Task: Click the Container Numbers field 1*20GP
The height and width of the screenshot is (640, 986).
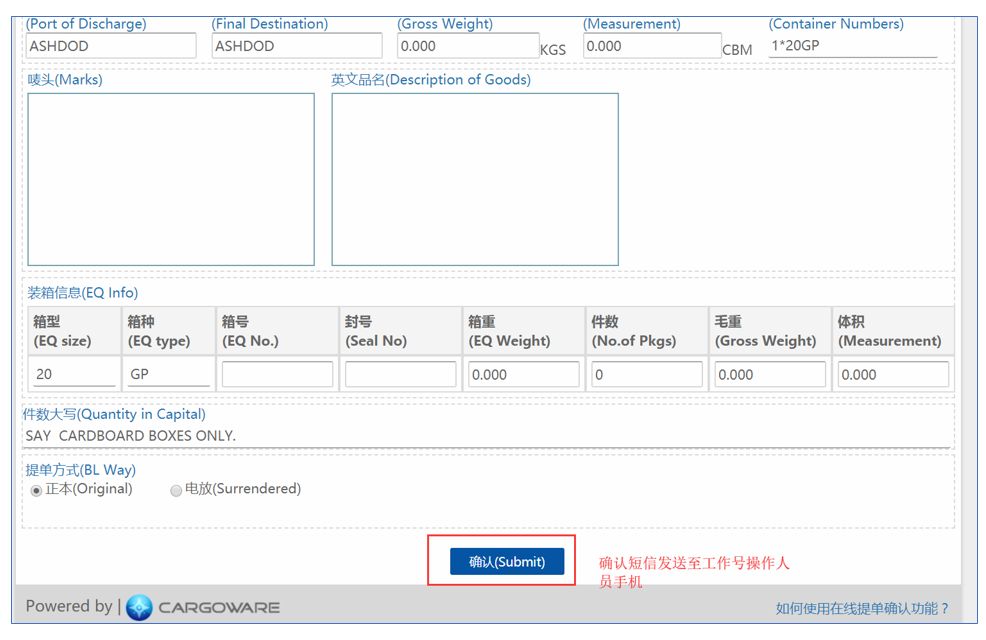Action: coord(853,45)
